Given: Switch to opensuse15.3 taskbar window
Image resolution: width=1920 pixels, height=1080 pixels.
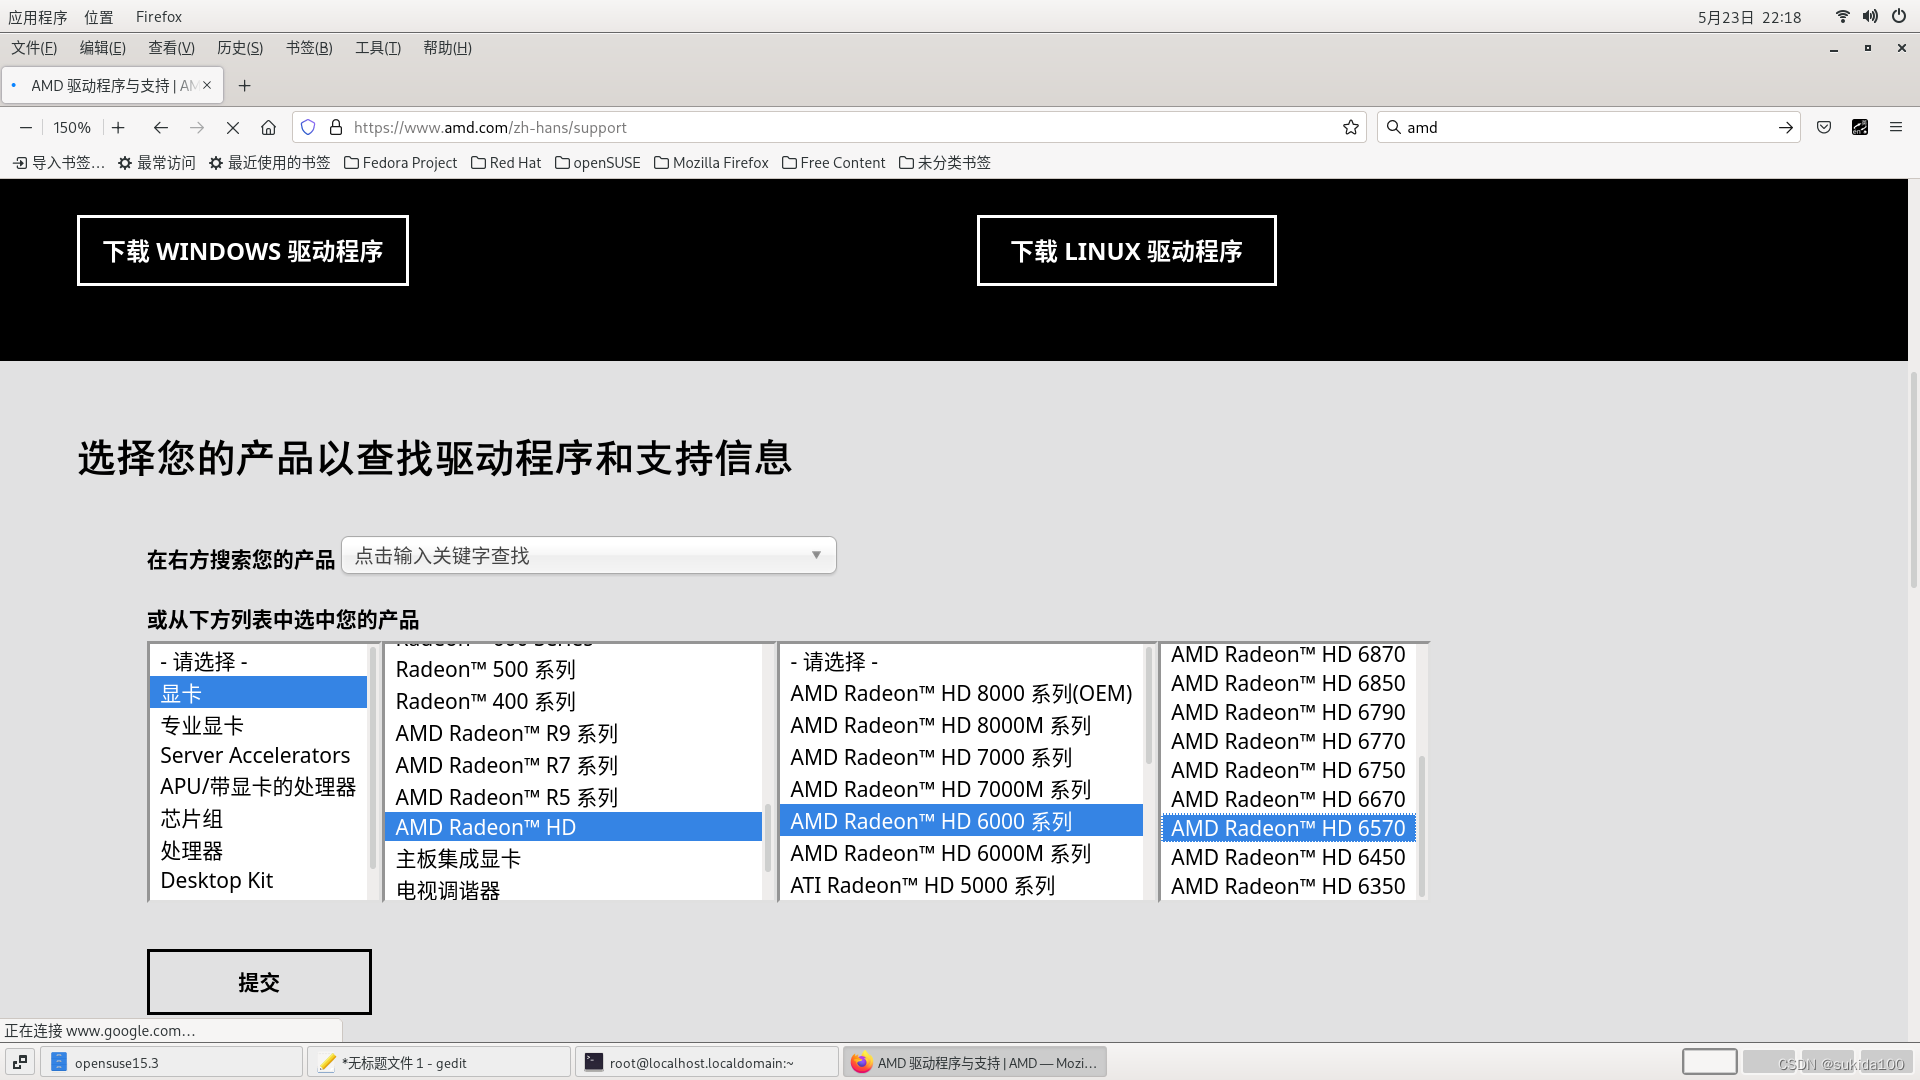Looking at the screenshot, I should coord(171,1062).
